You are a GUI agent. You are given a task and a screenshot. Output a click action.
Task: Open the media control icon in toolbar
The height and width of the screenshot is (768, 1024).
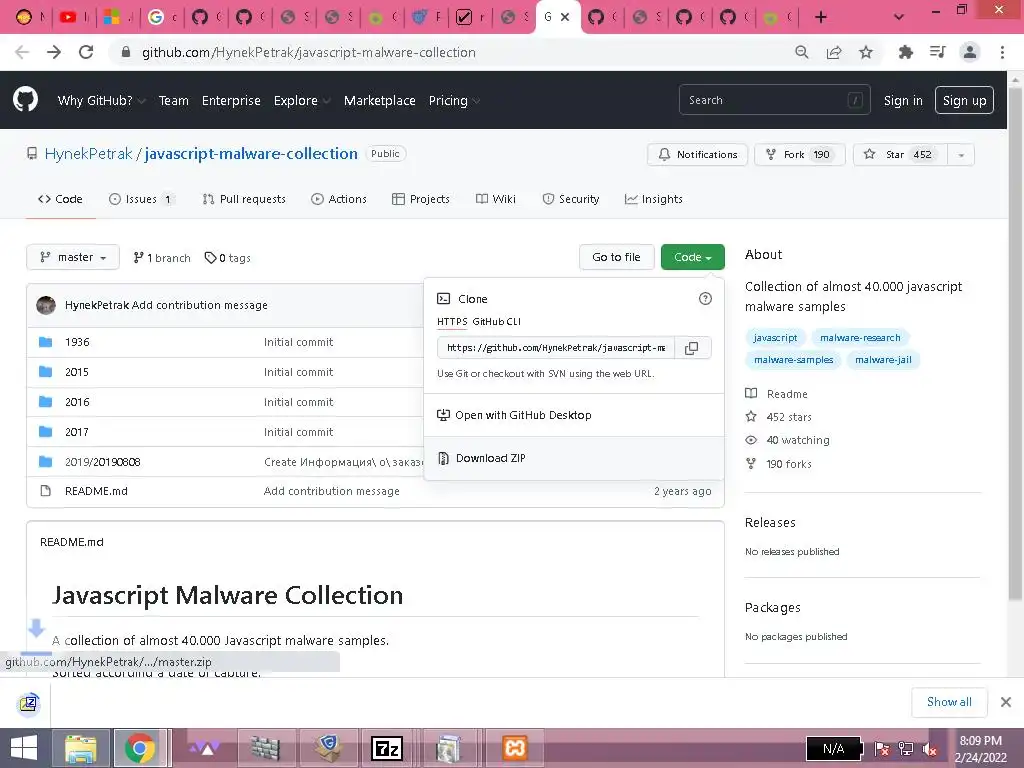(938, 52)
